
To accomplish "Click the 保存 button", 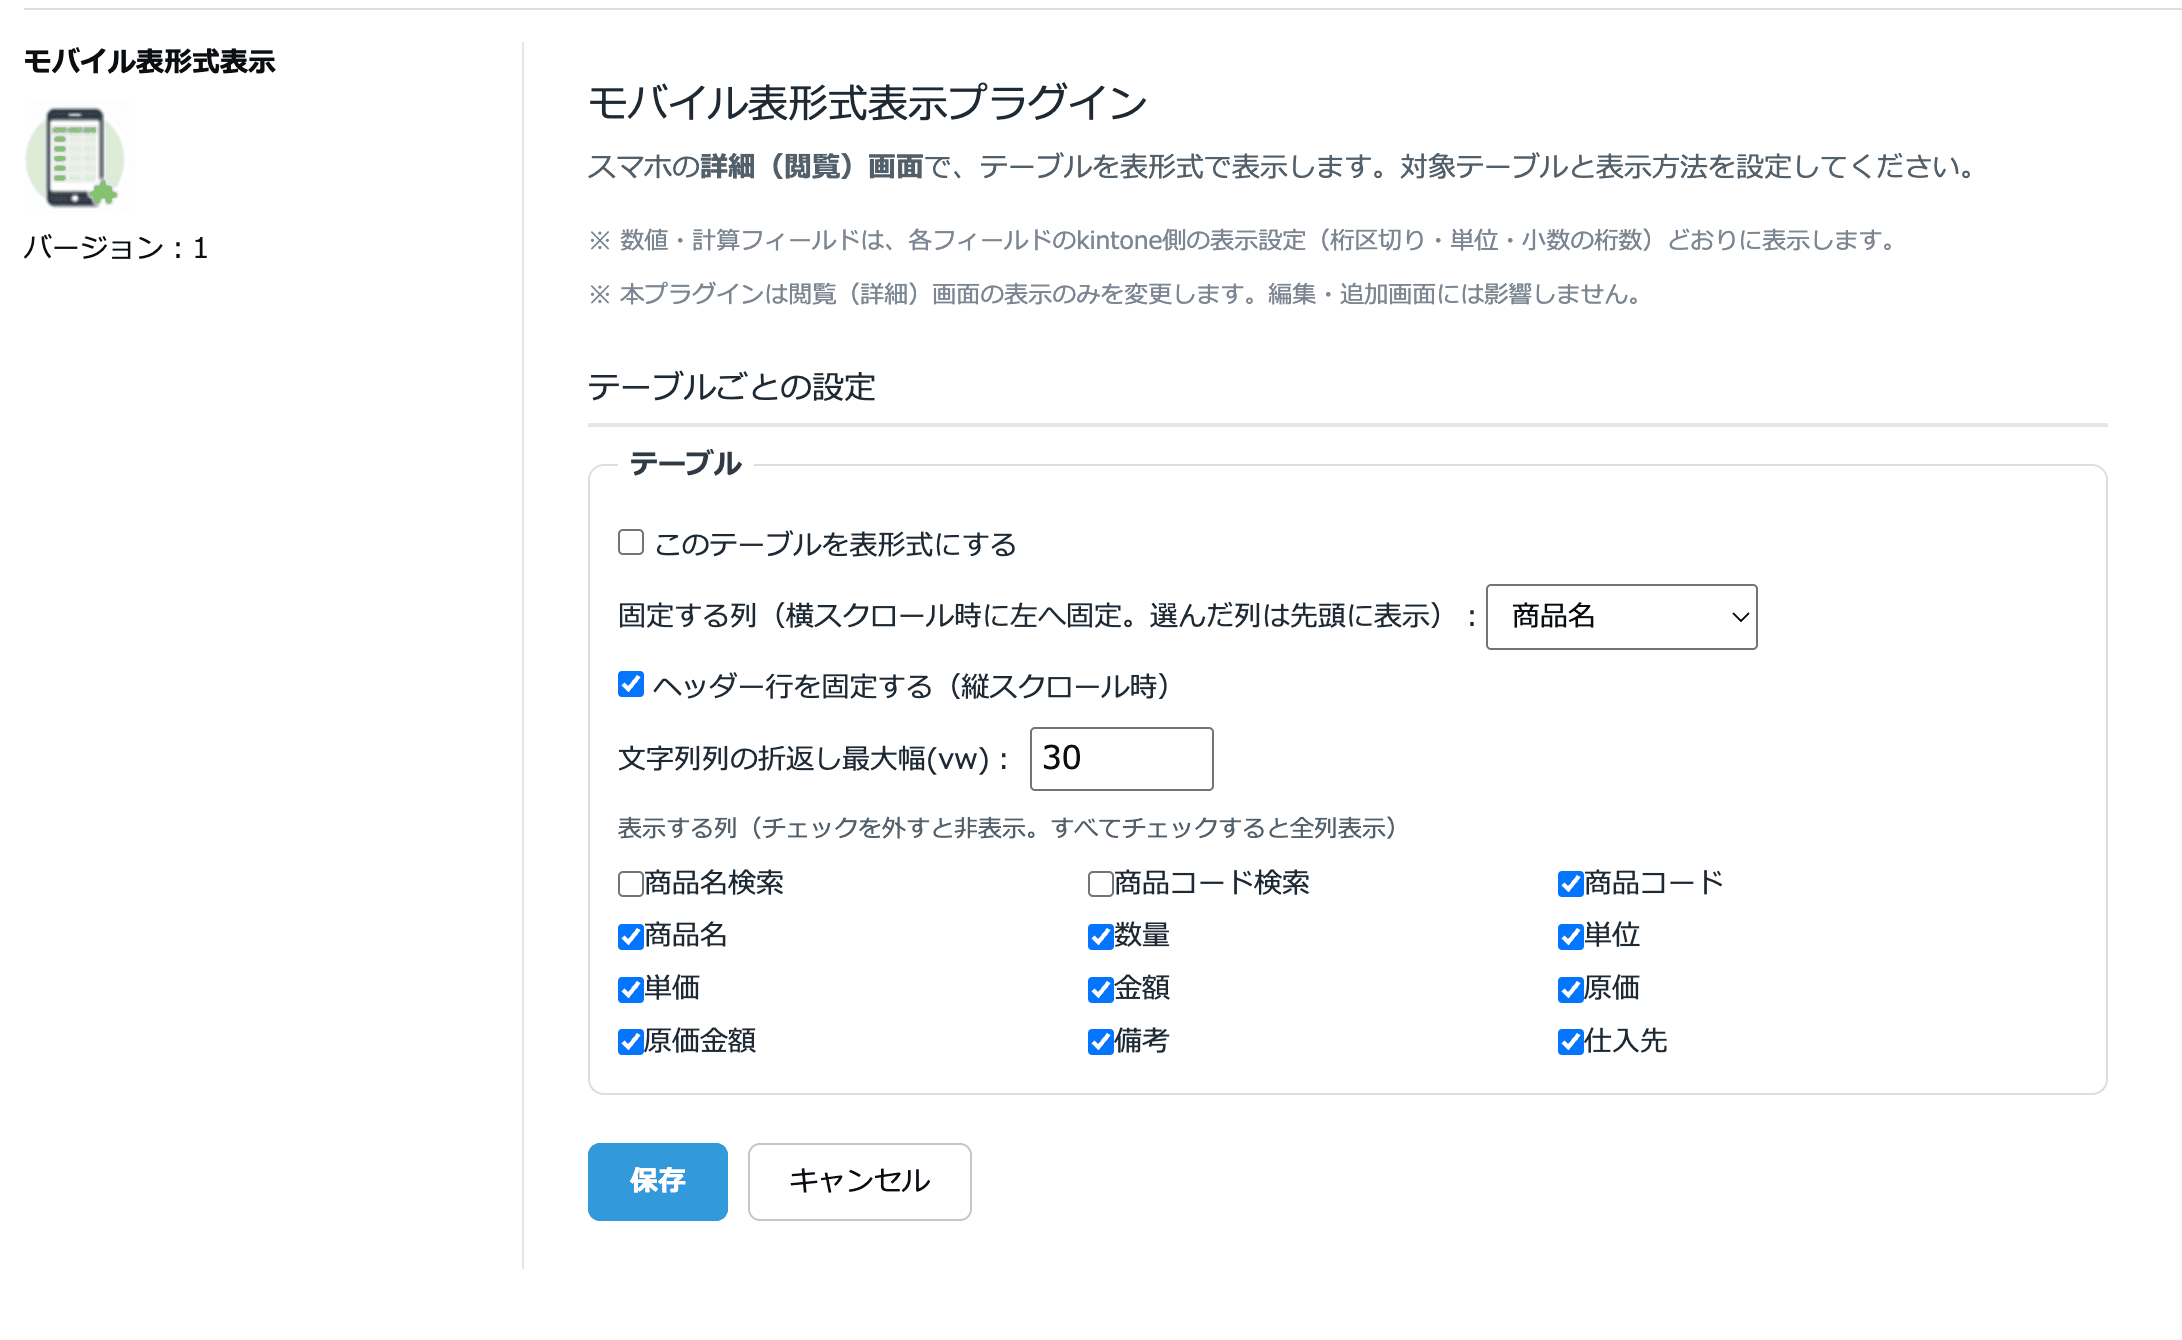I will pos(657,1181).
